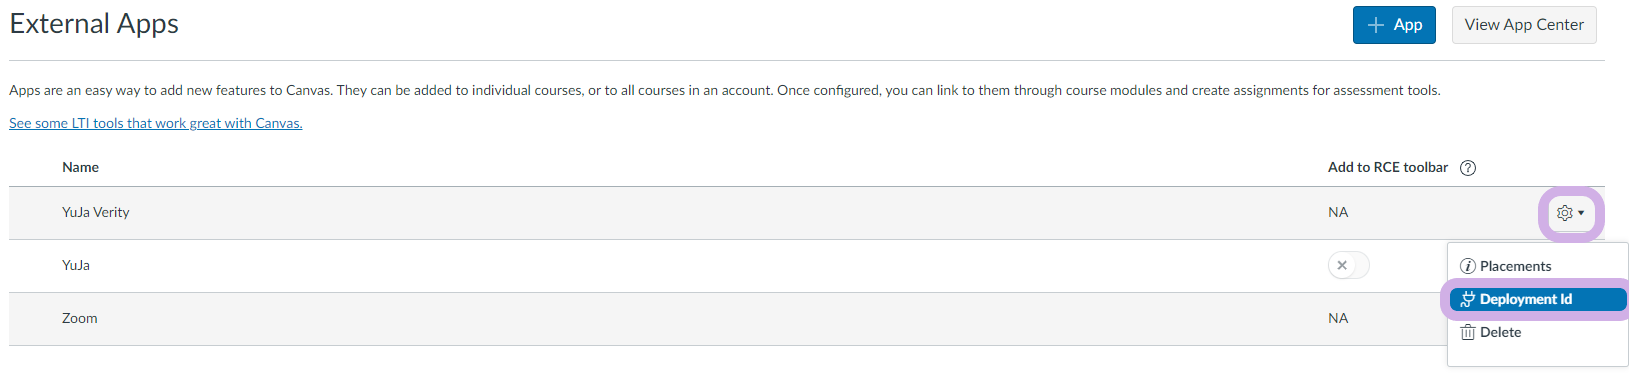Click the Name column header
Viewport: 1629px width, 389px height.
click(x=80, y=167)
